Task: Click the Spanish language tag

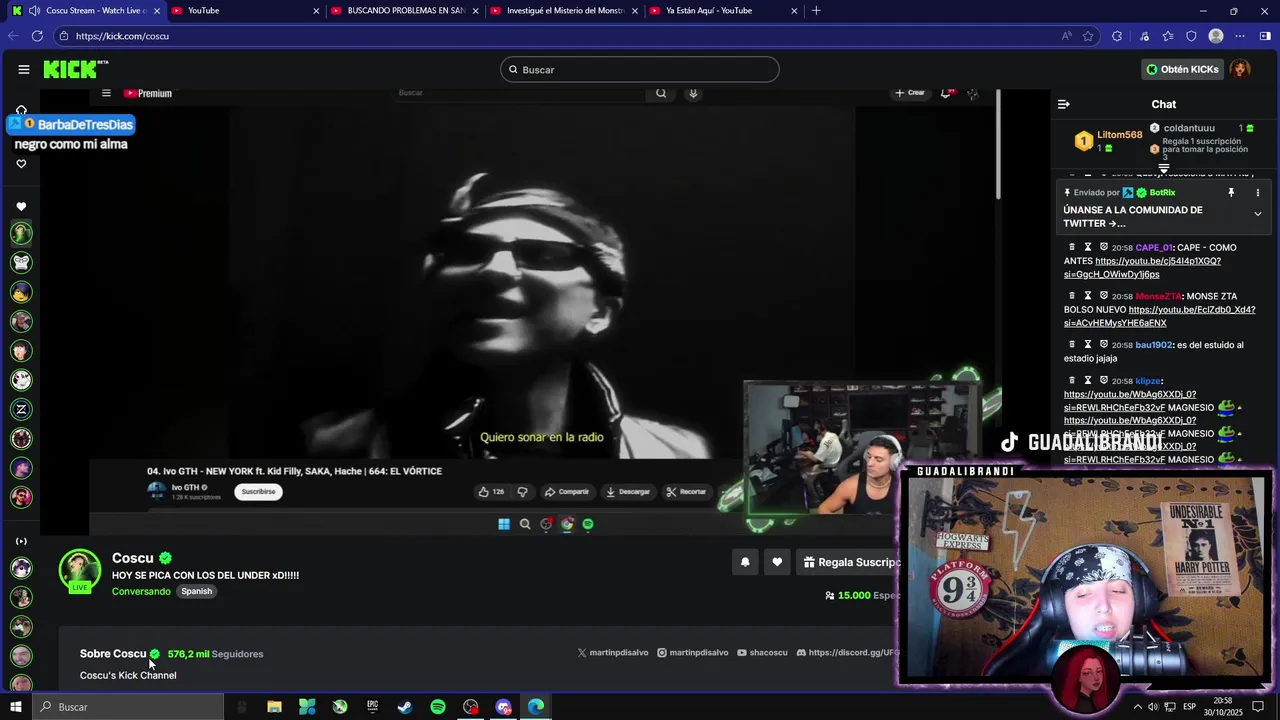Action: 196,591
